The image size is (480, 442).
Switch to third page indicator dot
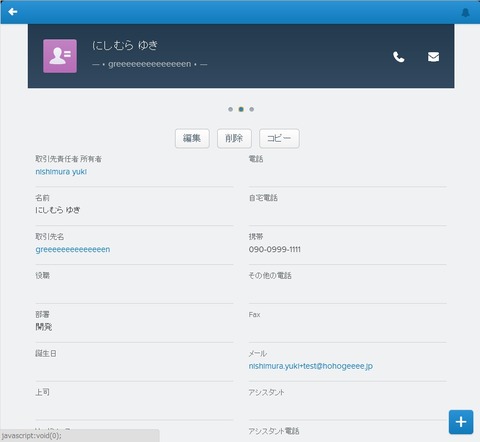pyautogui.click(x=252, y=109)
